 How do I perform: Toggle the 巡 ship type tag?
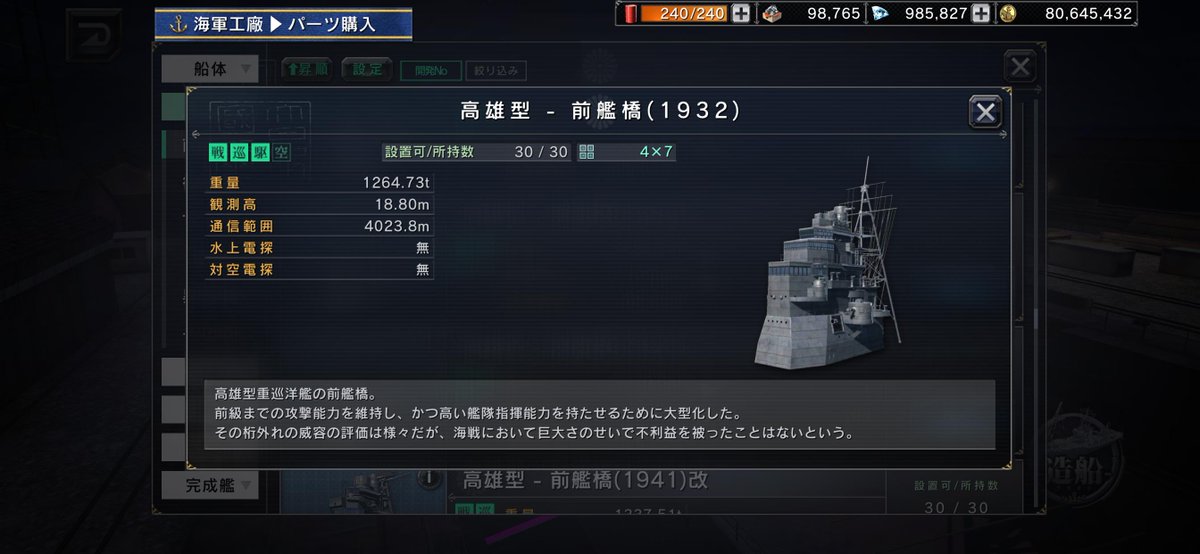tap(238, 152)
